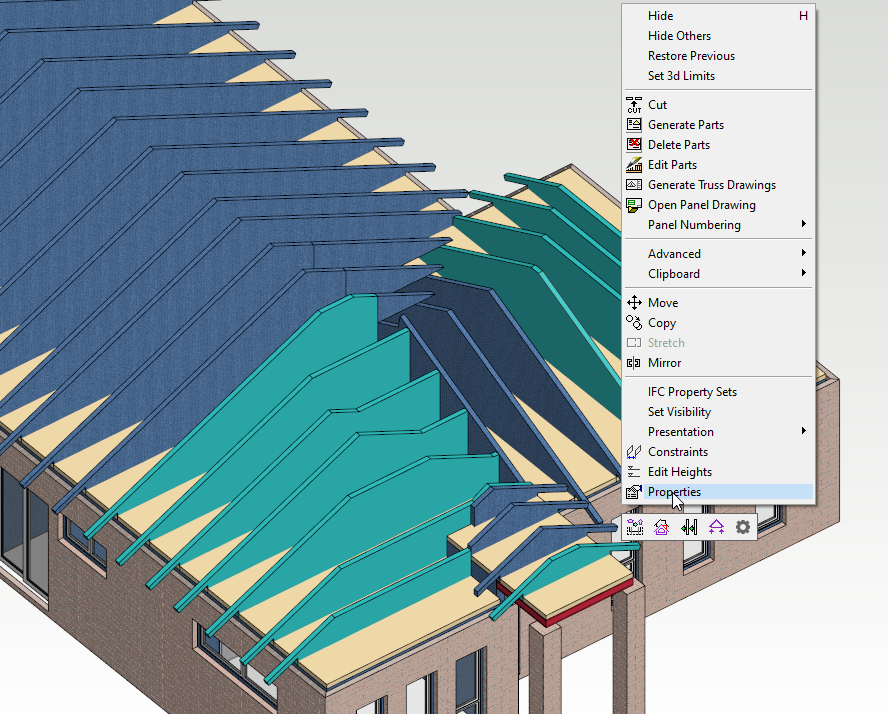Click the first selection-box icon in mini toolbar
Image resolution: width=888 pixels, height=714 pixels.
tap(634, 527)
